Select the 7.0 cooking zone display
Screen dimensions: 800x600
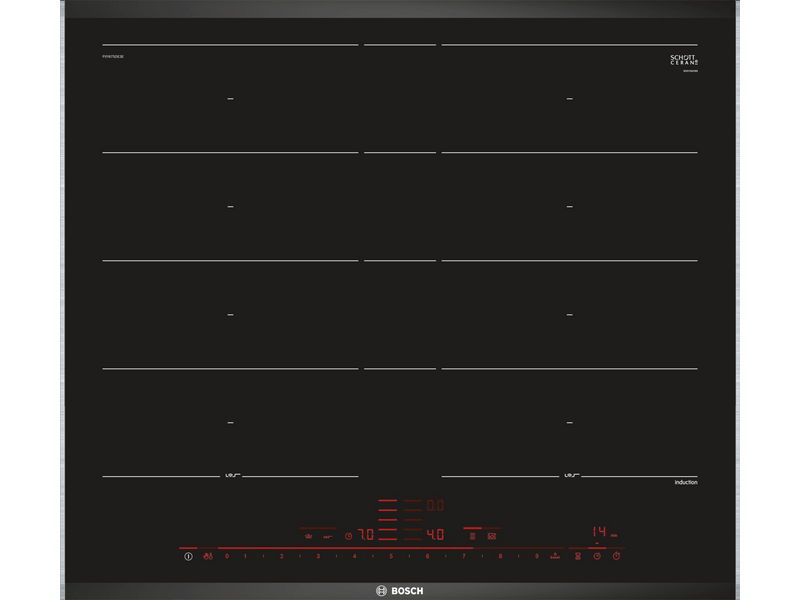(365, 535)
